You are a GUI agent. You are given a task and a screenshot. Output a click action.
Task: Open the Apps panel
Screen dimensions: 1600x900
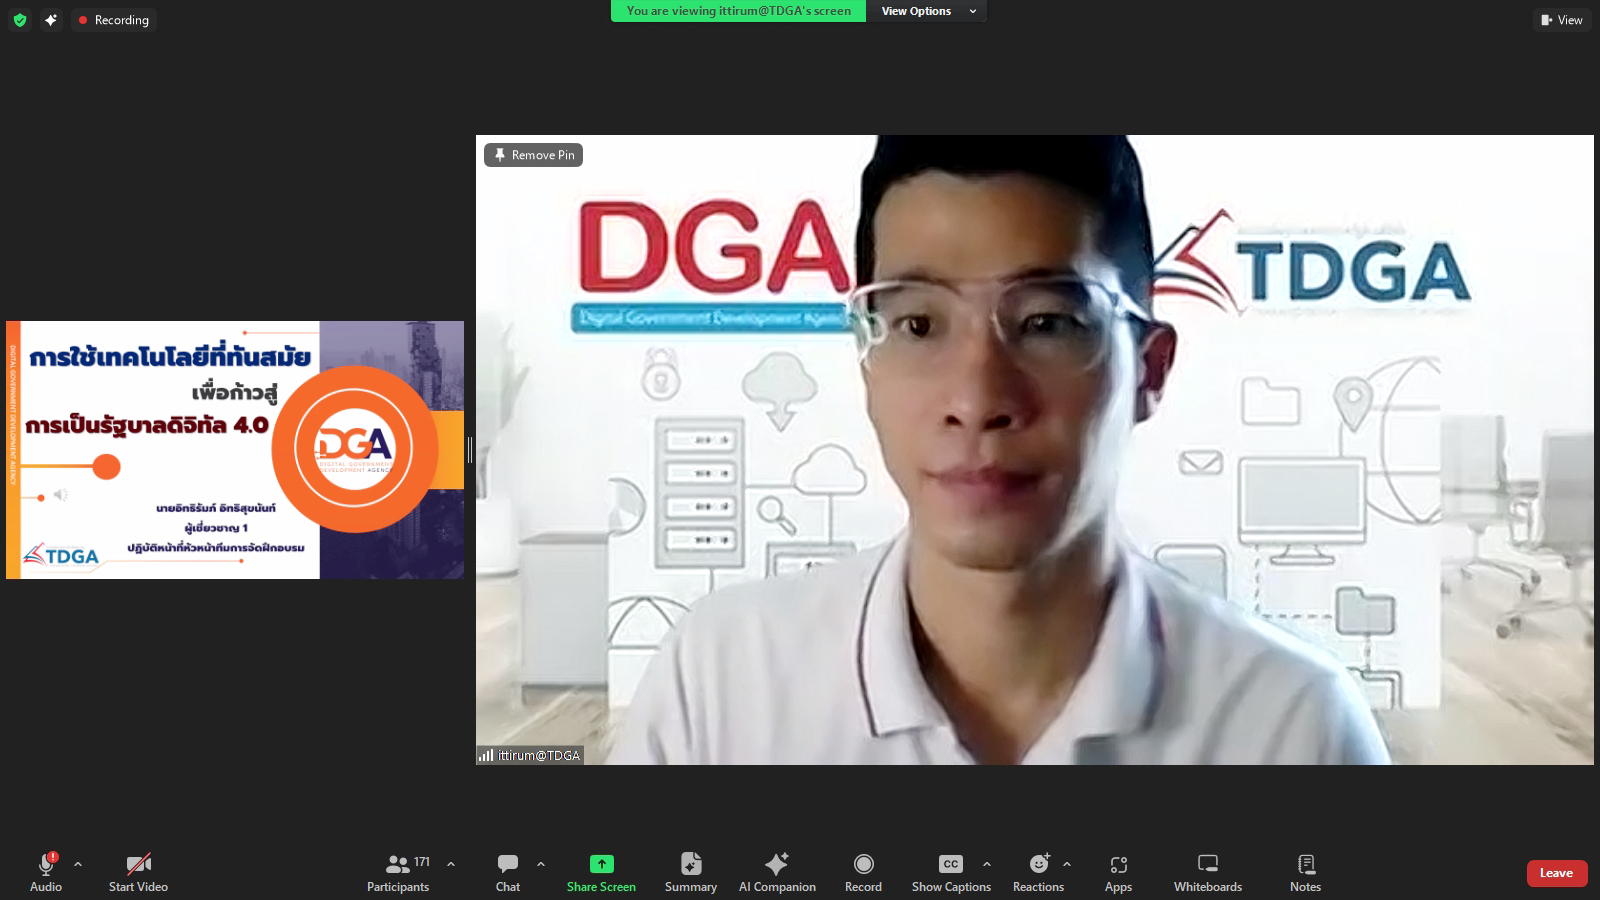coord(1118,872)
